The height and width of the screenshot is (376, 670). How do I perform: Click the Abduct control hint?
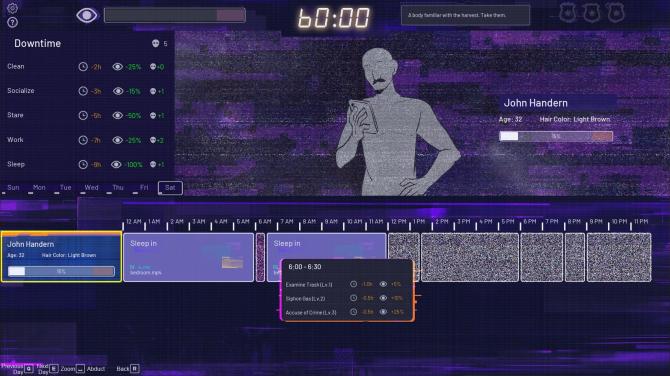coord(96,369)
